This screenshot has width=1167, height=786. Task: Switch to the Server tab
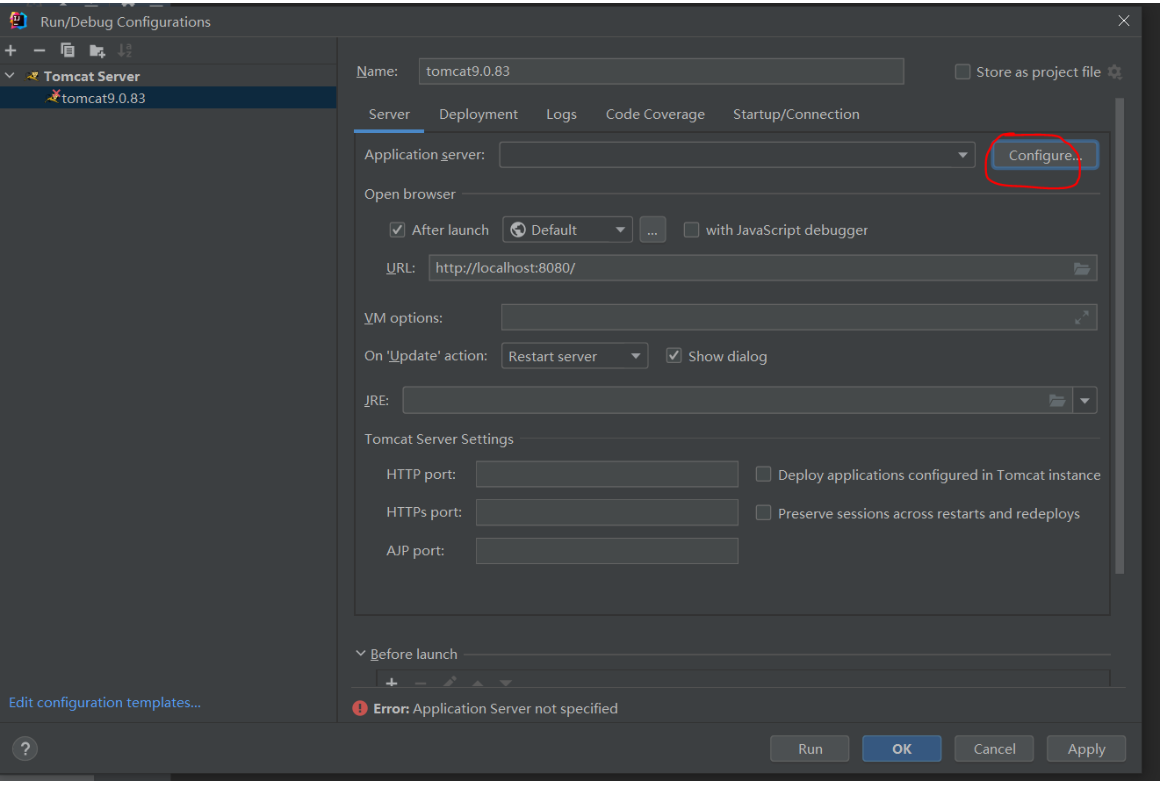[x=389, y=115]
